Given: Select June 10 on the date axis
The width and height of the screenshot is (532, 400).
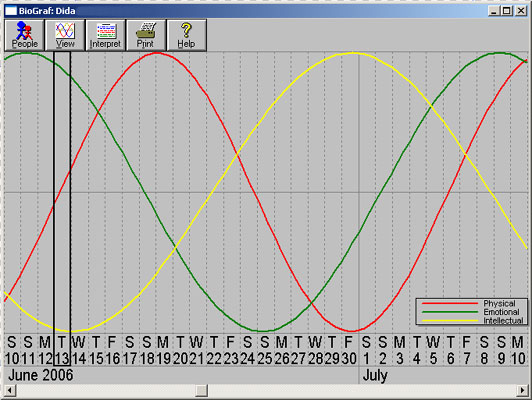Looking at the screenshot, I should tap(12, 358).
